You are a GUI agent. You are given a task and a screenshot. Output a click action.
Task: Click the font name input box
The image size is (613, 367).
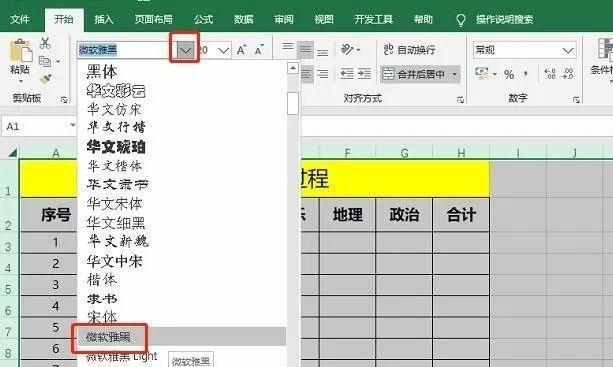point(127,50)
